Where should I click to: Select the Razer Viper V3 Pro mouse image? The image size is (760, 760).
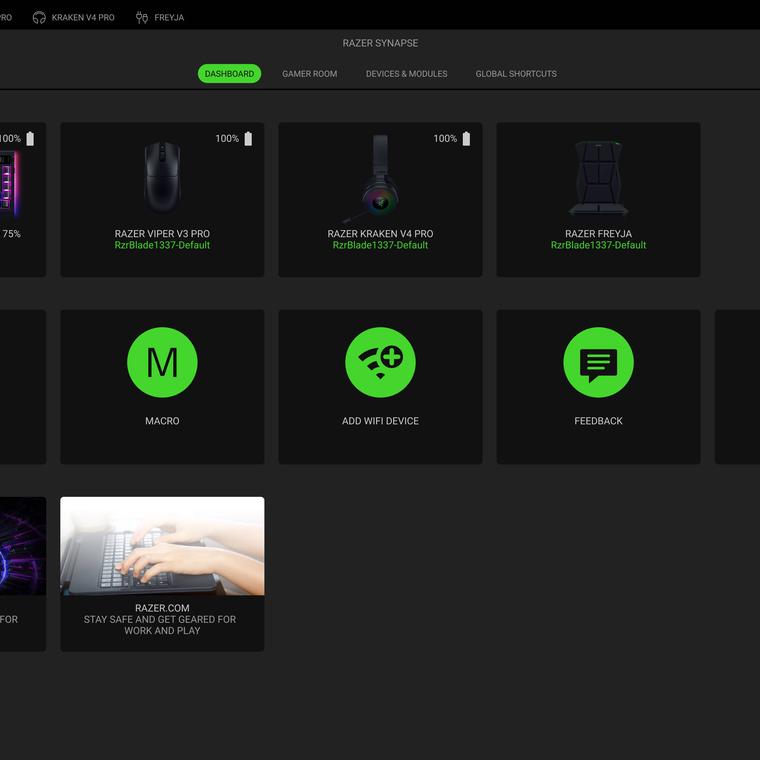tap(162, 177)
